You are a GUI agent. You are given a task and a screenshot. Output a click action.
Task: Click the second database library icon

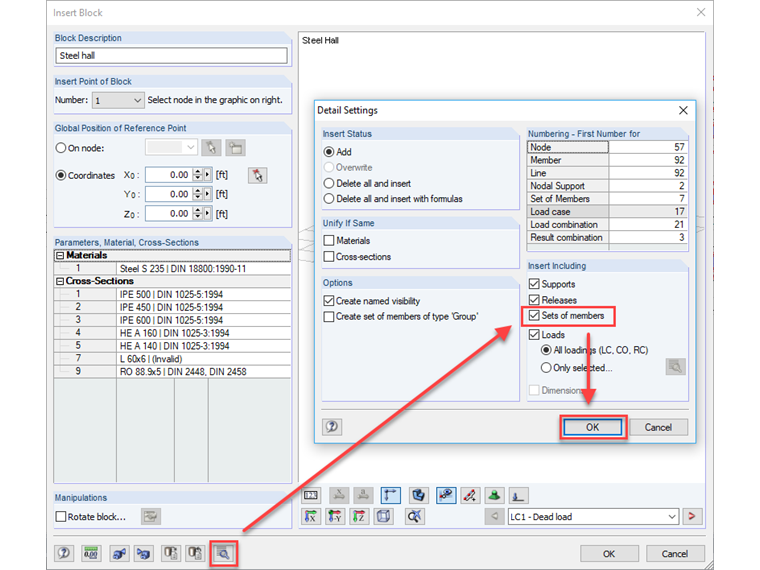click(x=195, y=553)
